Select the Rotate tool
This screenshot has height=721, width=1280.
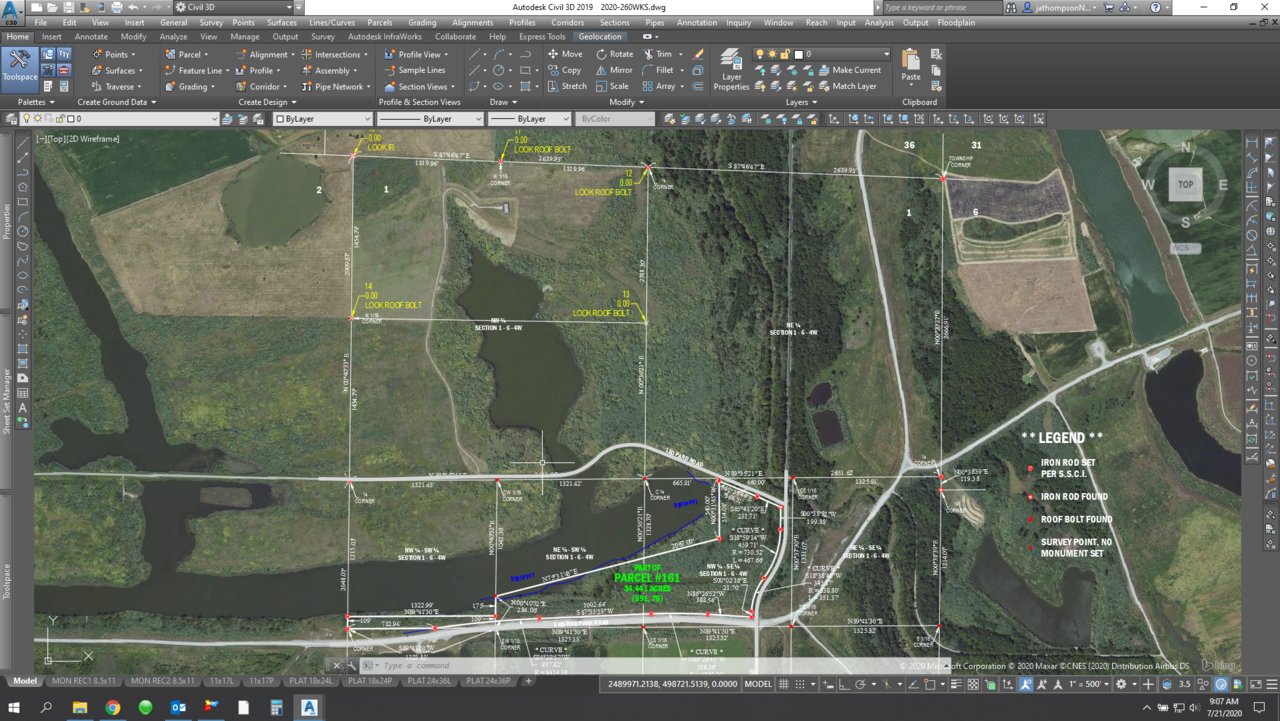tap(614, 54)
